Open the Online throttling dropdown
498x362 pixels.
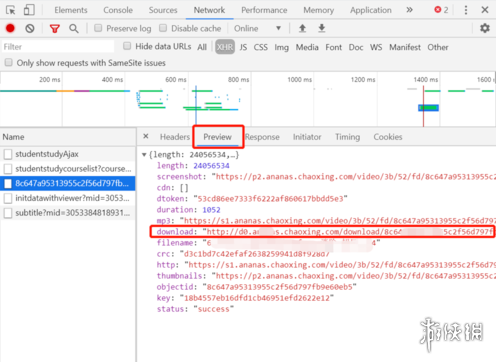point(257,29)
